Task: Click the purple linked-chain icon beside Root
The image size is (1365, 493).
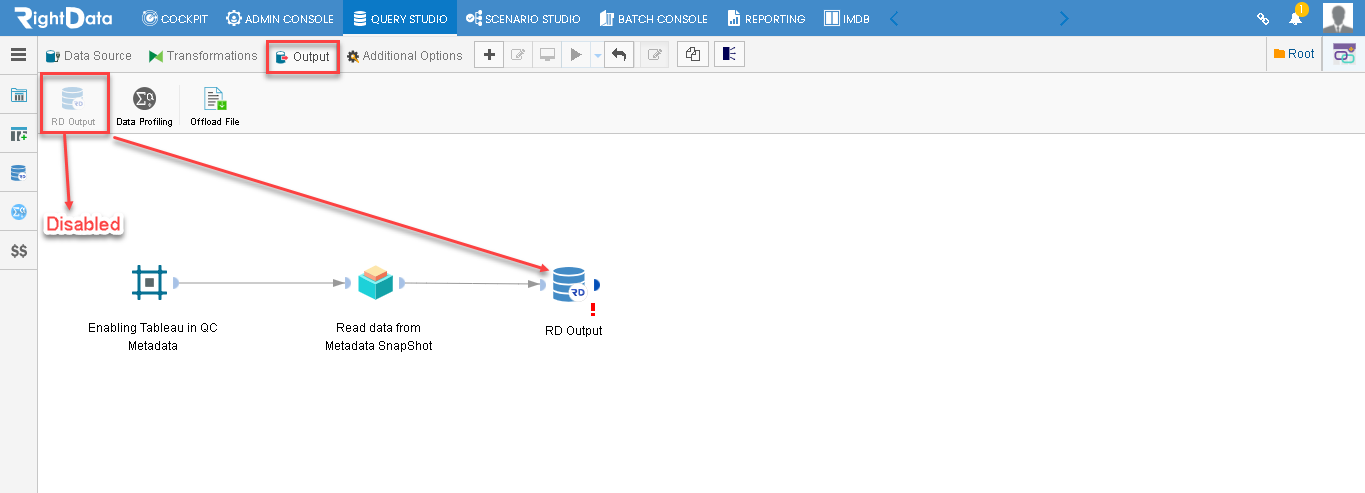Action: click(1343, 55)
